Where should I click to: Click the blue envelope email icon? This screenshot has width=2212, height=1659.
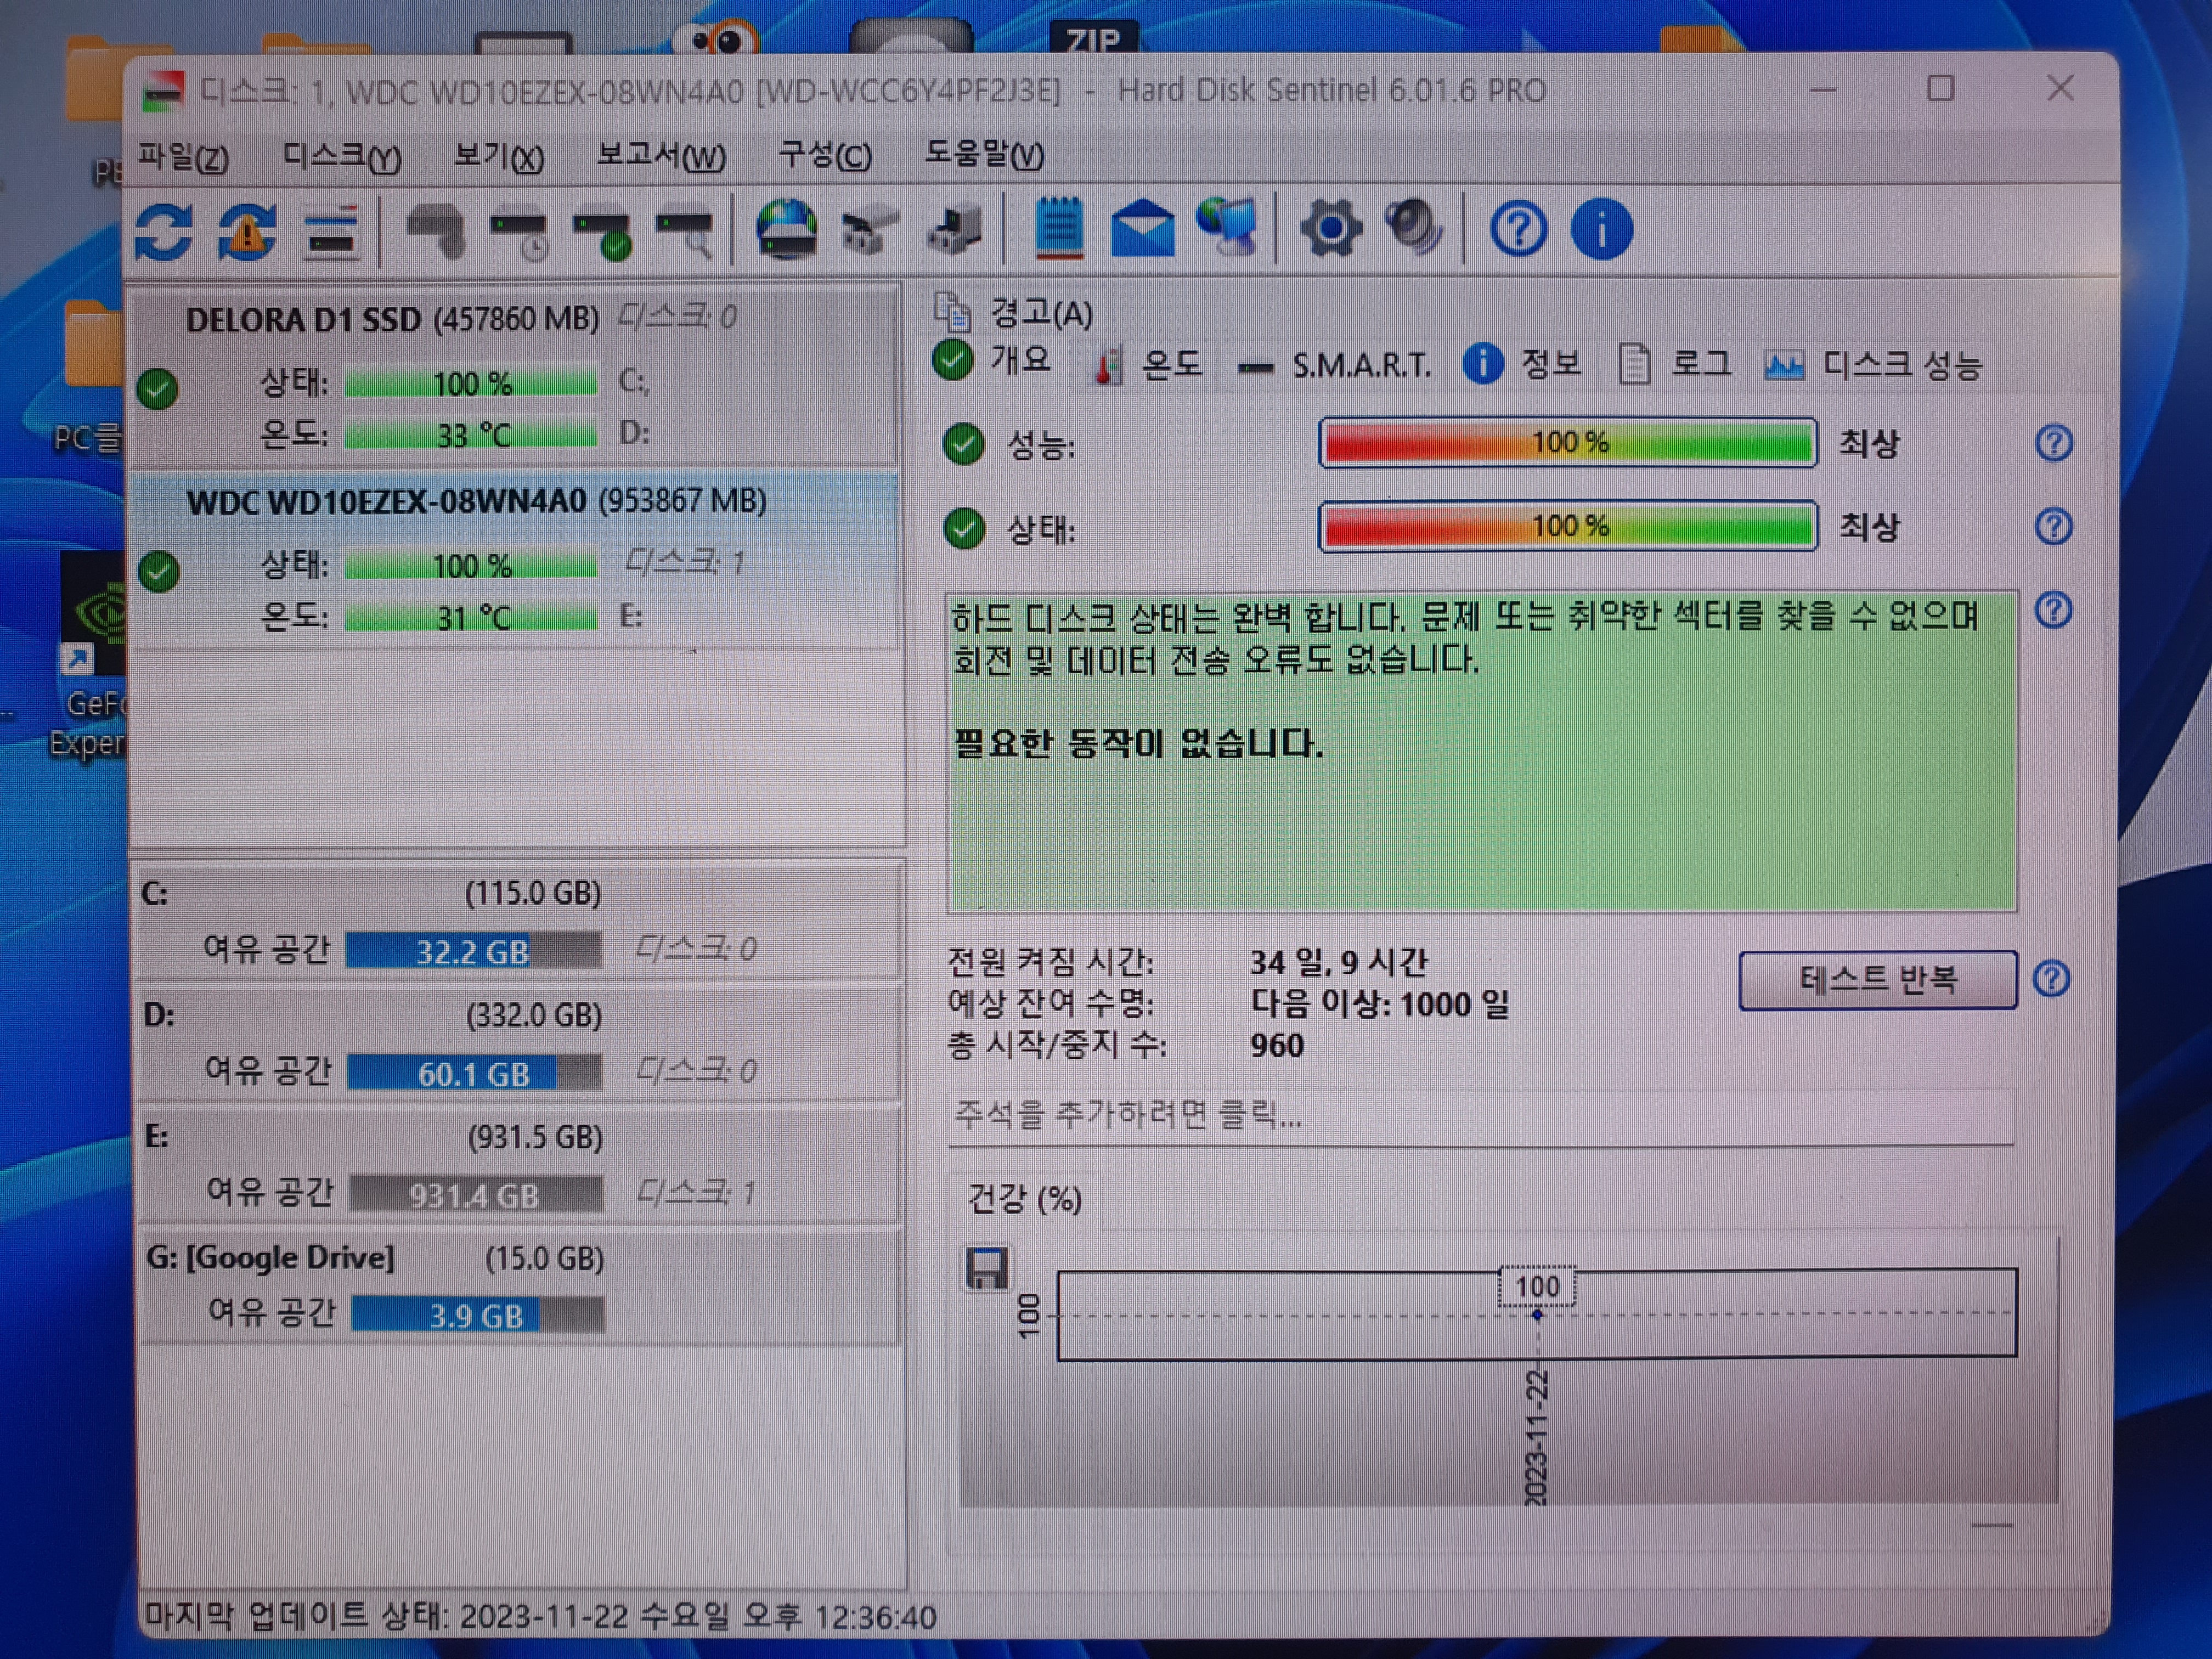[1143, 230]
